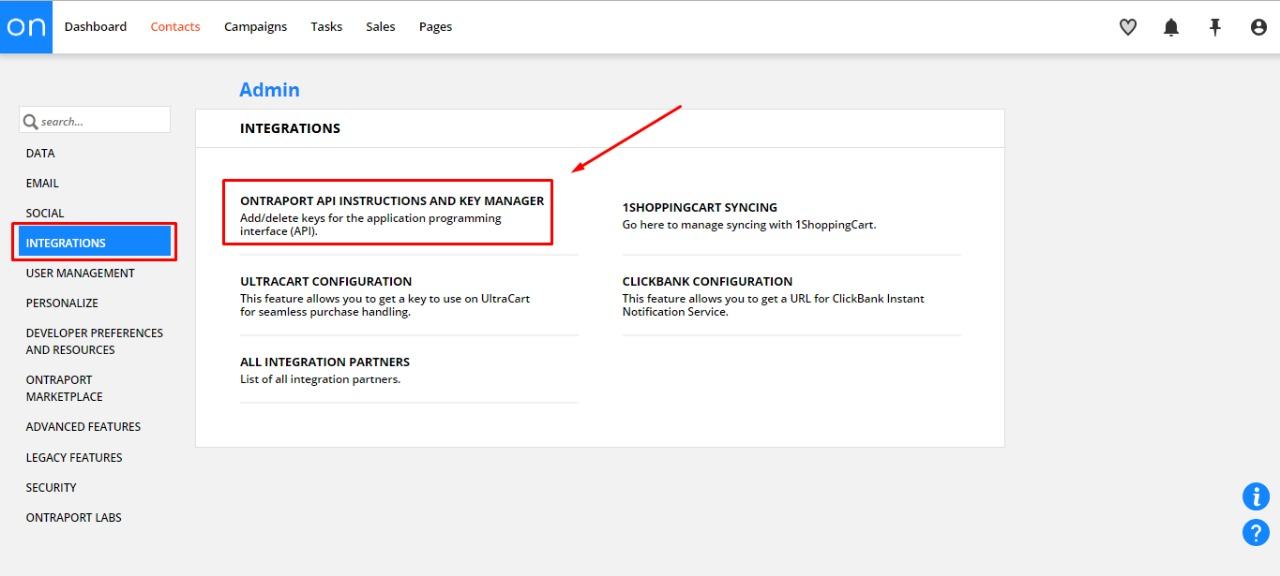Open ONTRAPORT MARKETPLACE section

[x=64, y=388]
